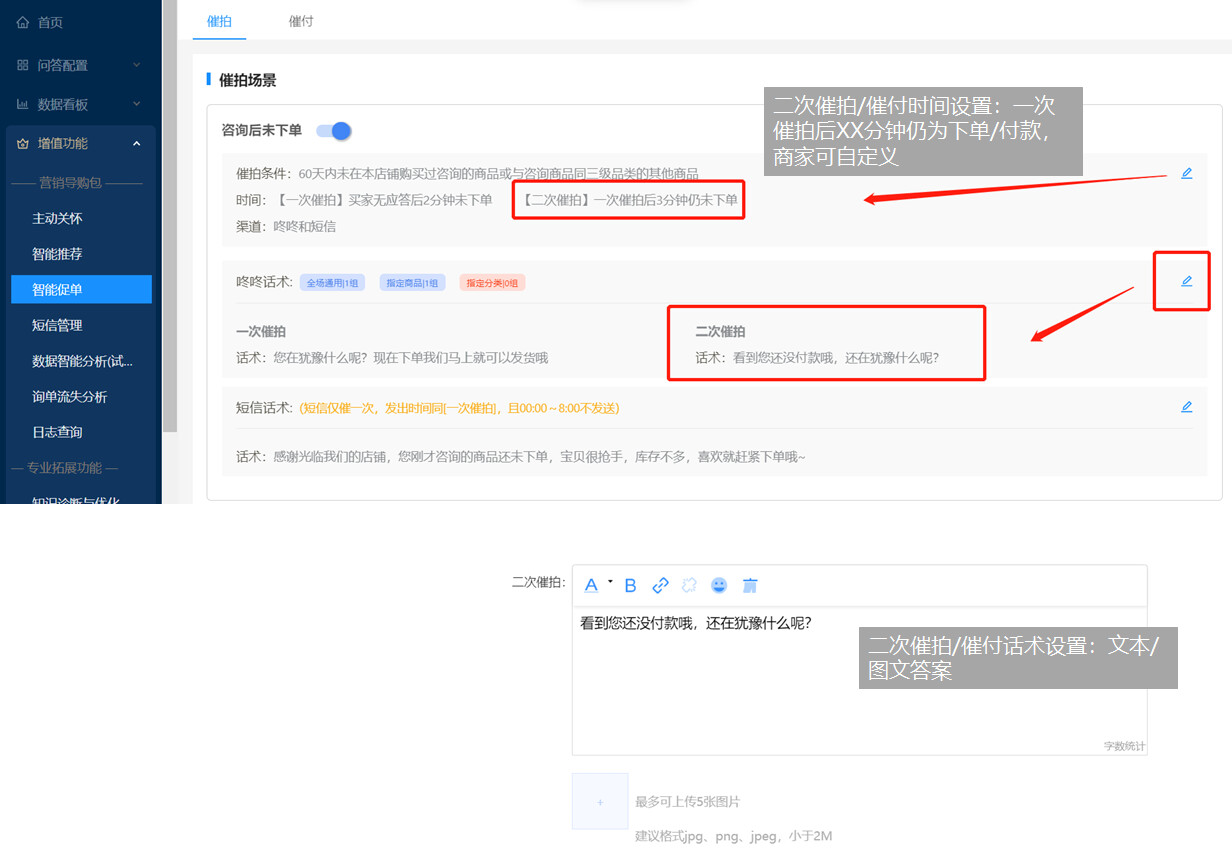Viewport: 1232px width, 865px height.
Task: Expand the 数据看板 sidebar menu
Action: tap(137, 104)
